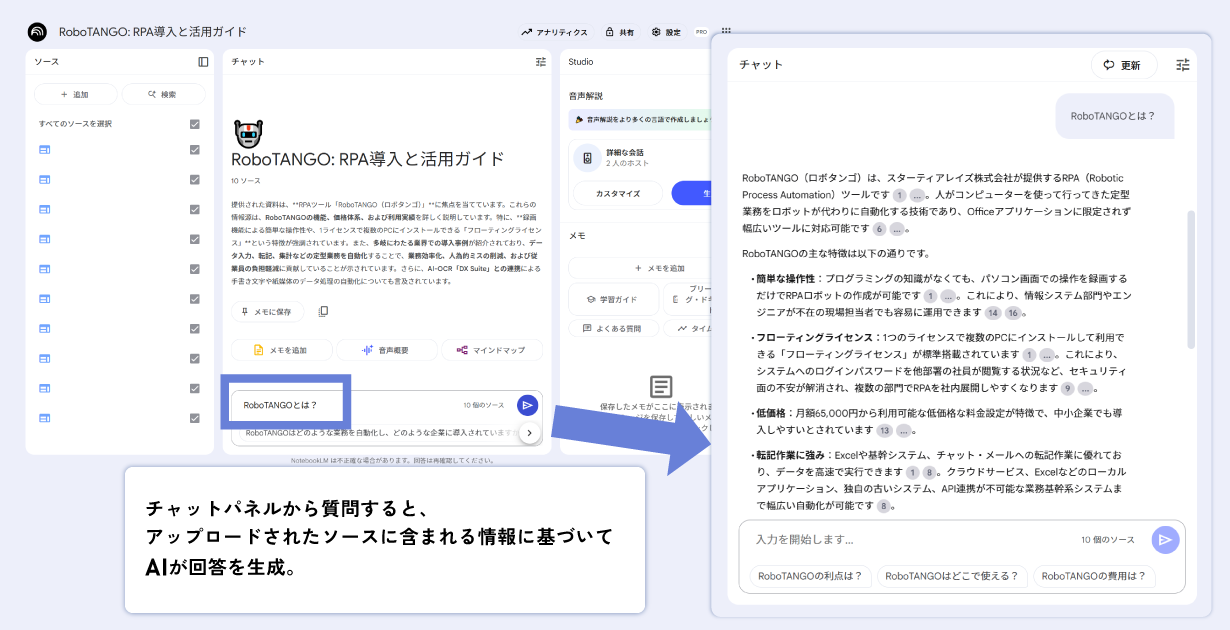The image size is (1230, 630).
Task: Send the question with the center arrow button
Action: coord(528,405)
